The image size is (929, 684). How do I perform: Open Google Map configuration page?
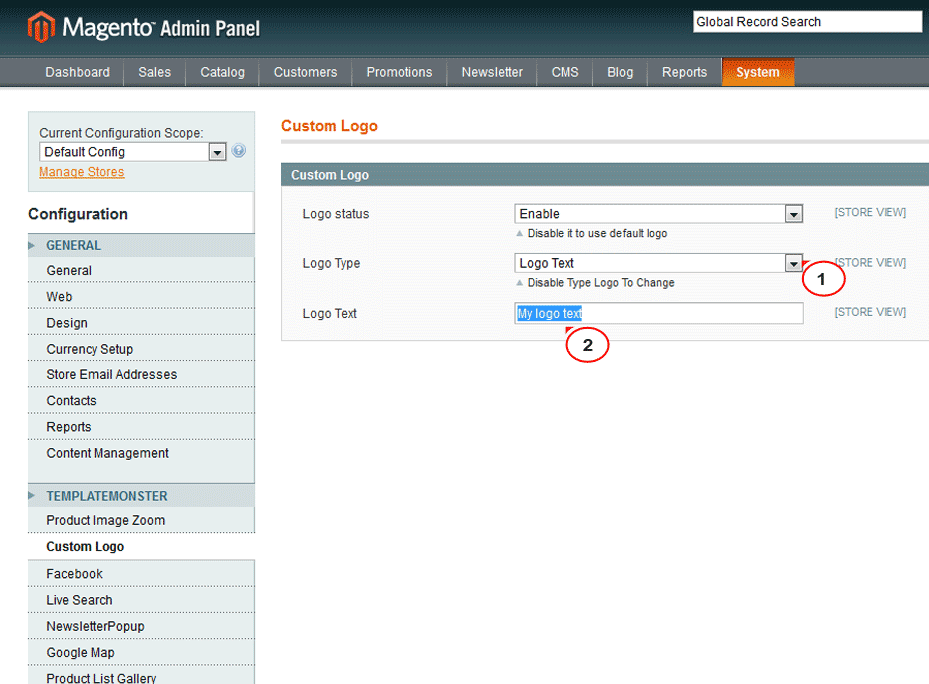tap(80, 653)
